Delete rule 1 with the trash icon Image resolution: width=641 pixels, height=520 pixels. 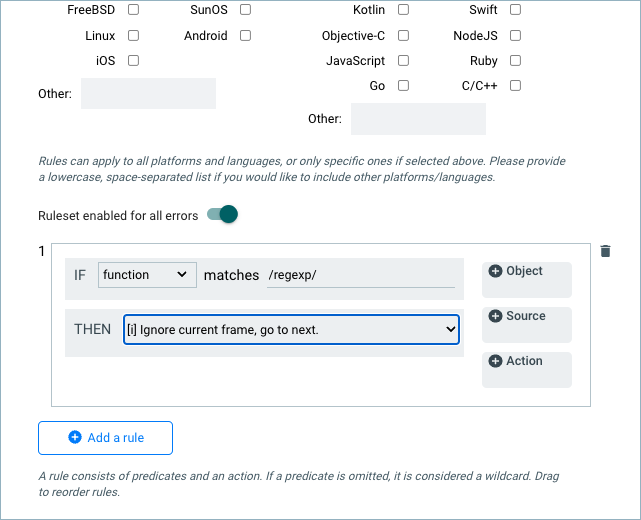[605, 251]
